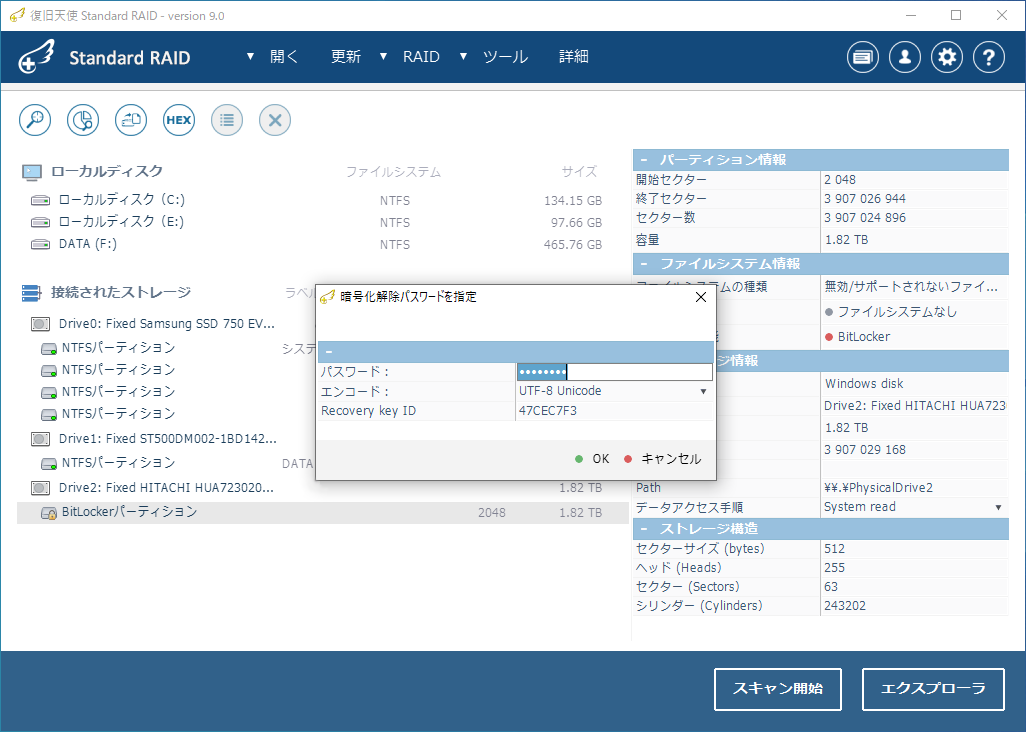Click the 更新 menu item
The height and width of the screenshot is (732, 1026).
click(345, 57)
